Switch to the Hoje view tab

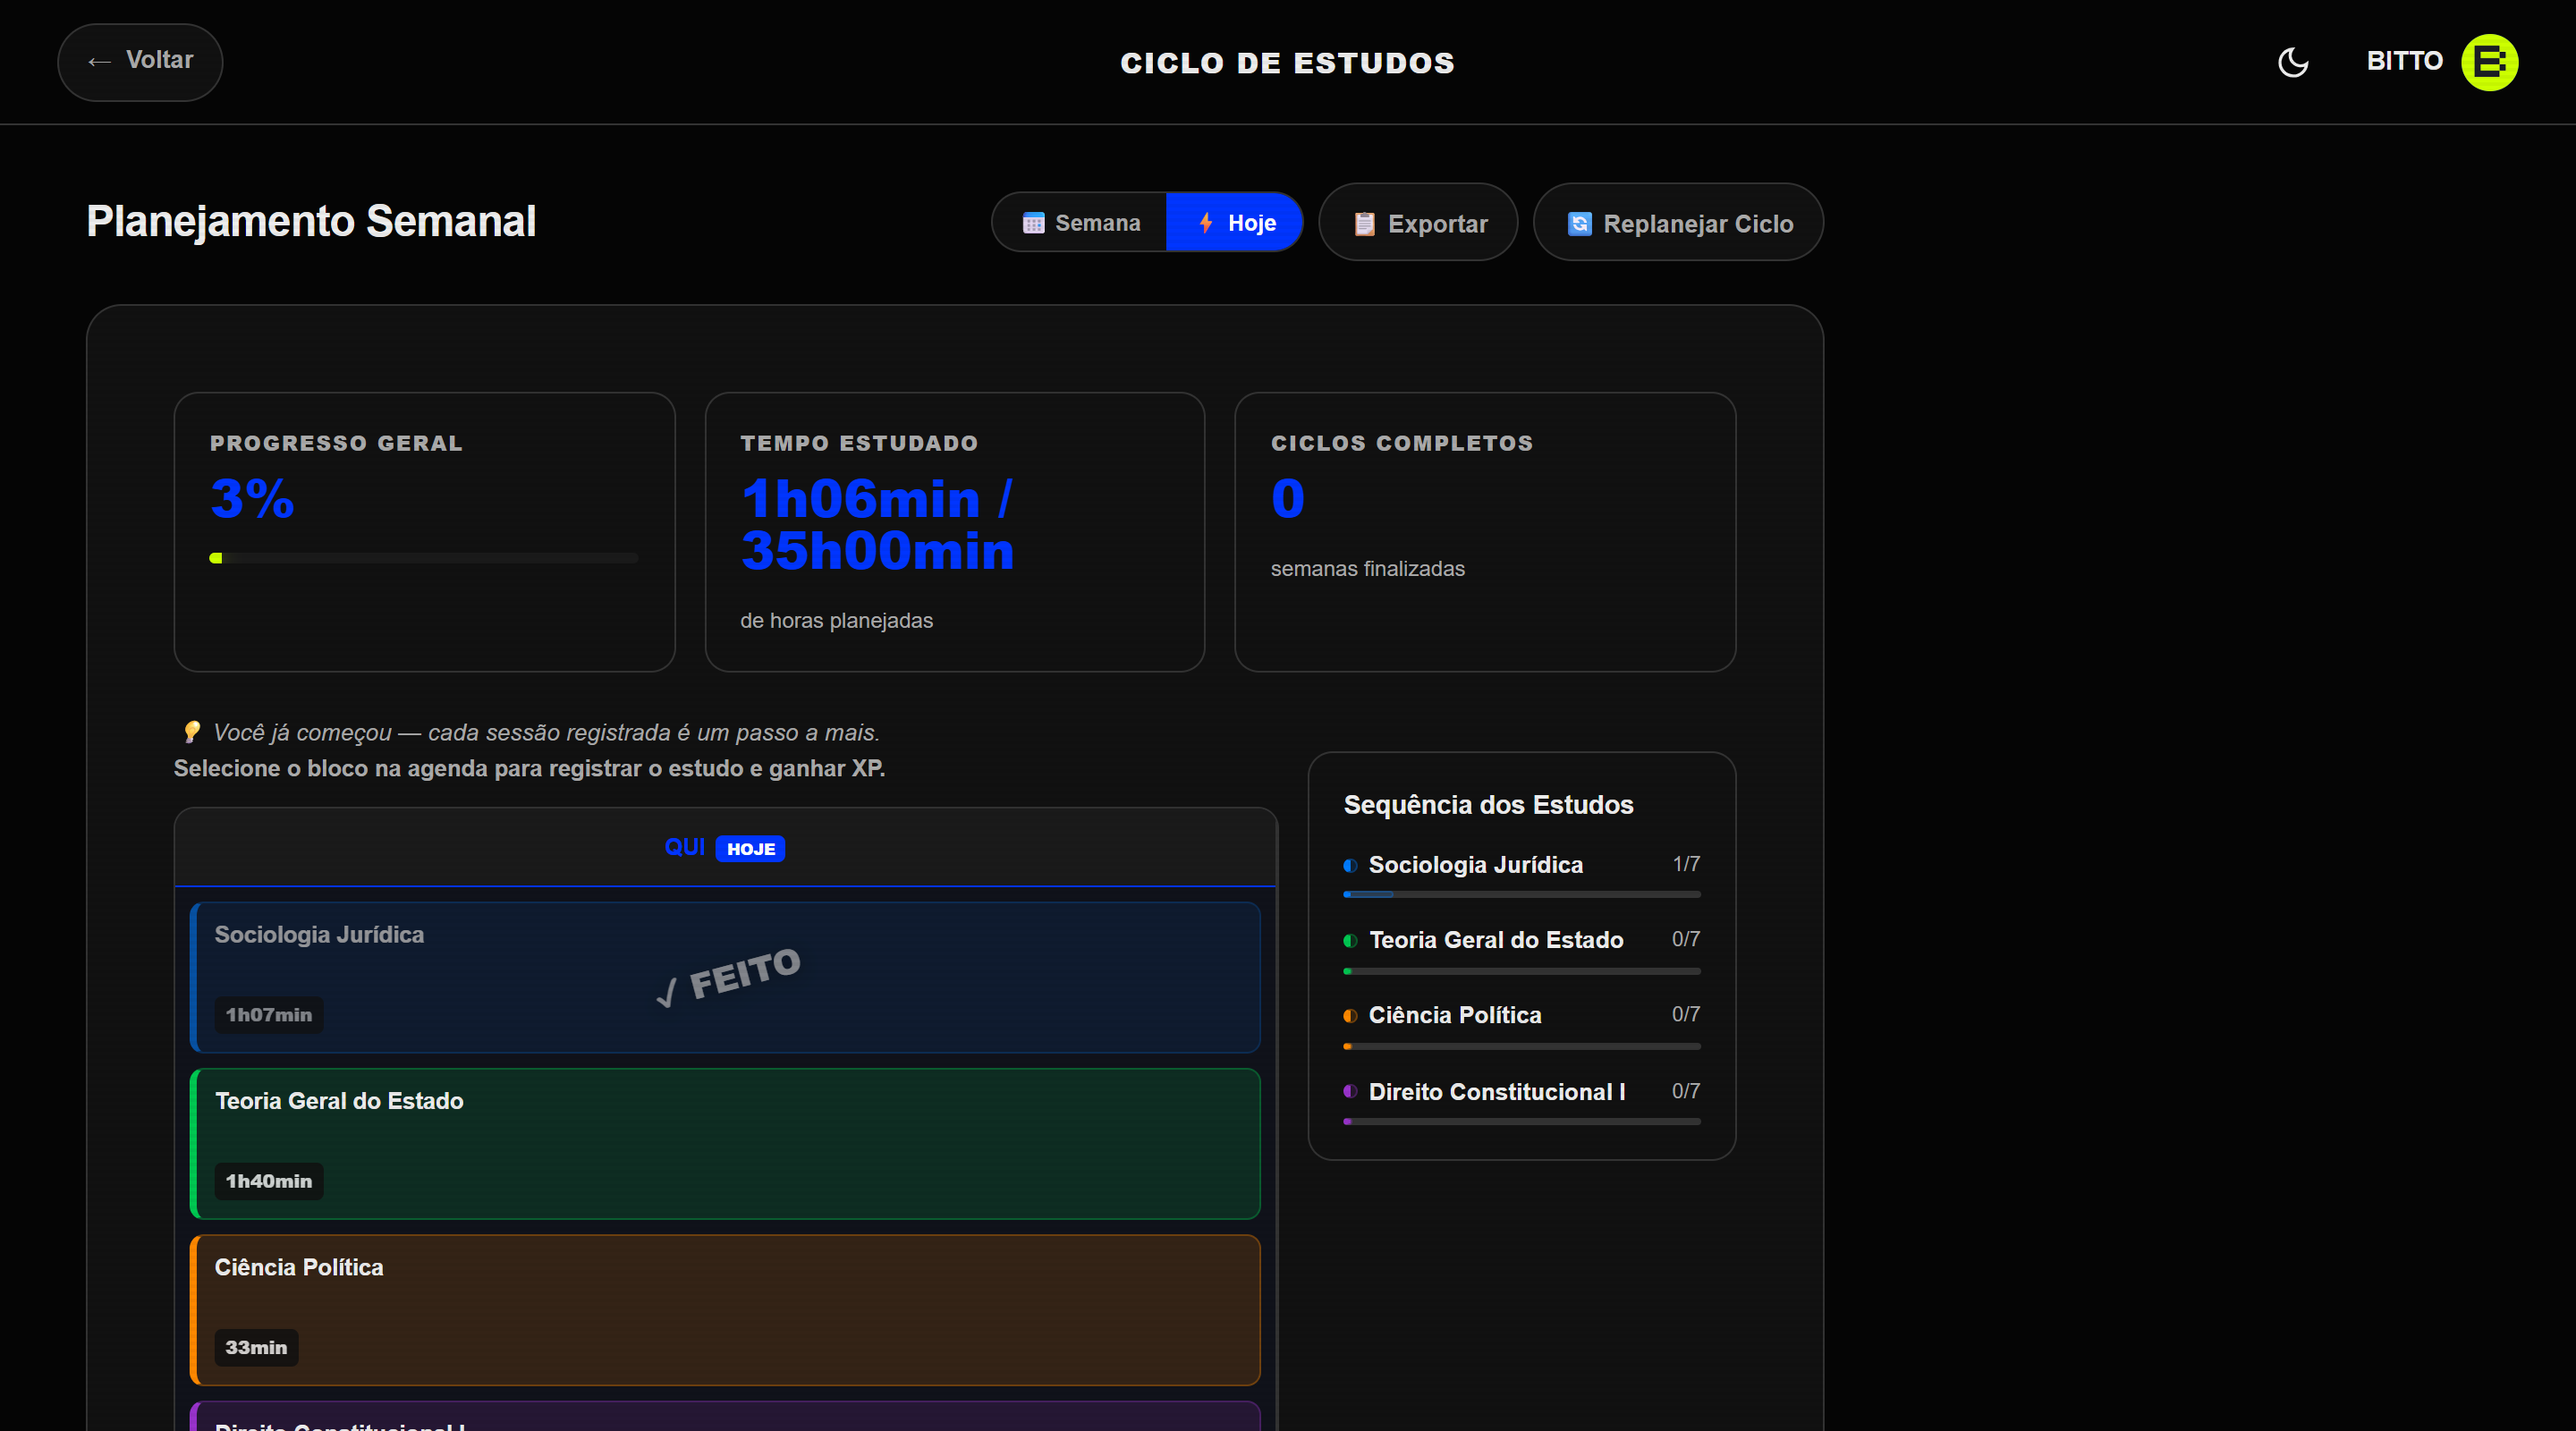(1234, 222)
